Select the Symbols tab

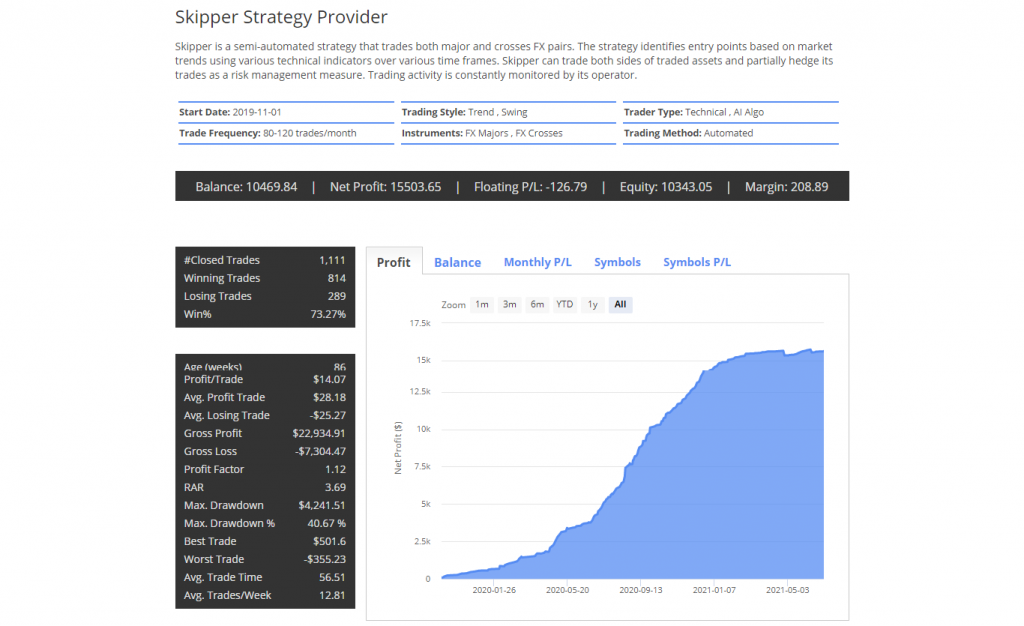point(617,262)
